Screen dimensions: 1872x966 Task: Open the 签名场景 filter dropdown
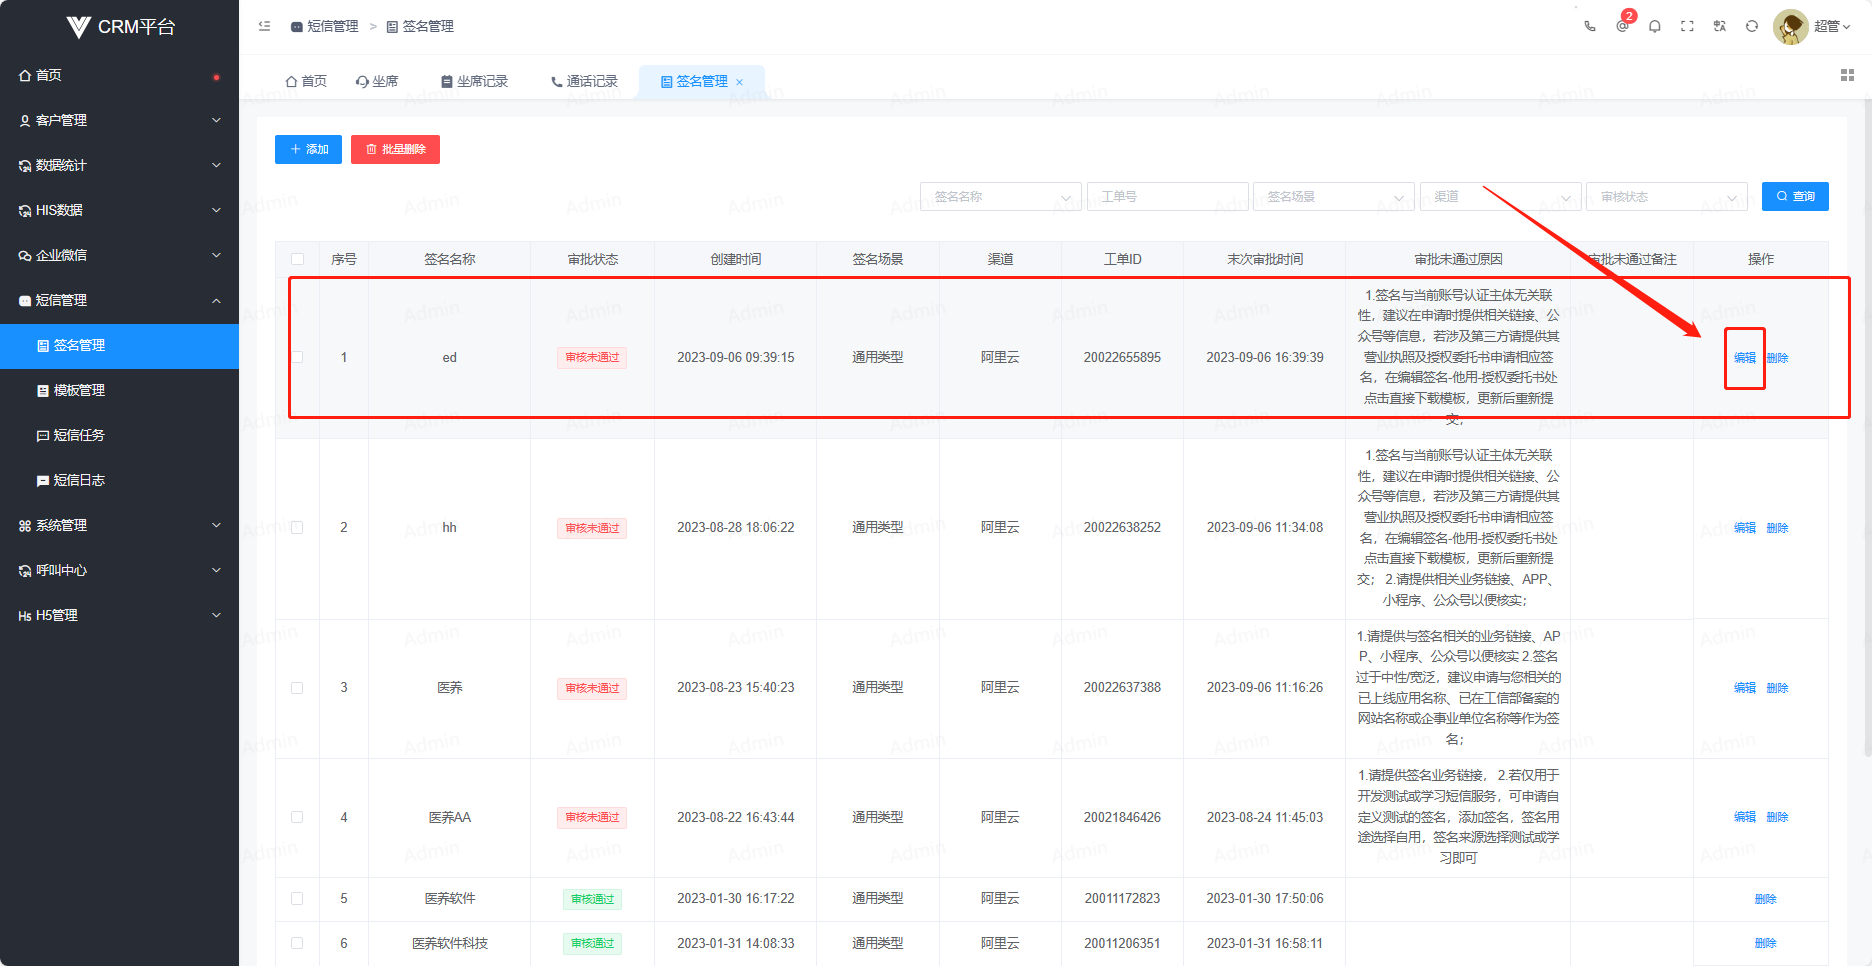click(x=1334, y=197)
